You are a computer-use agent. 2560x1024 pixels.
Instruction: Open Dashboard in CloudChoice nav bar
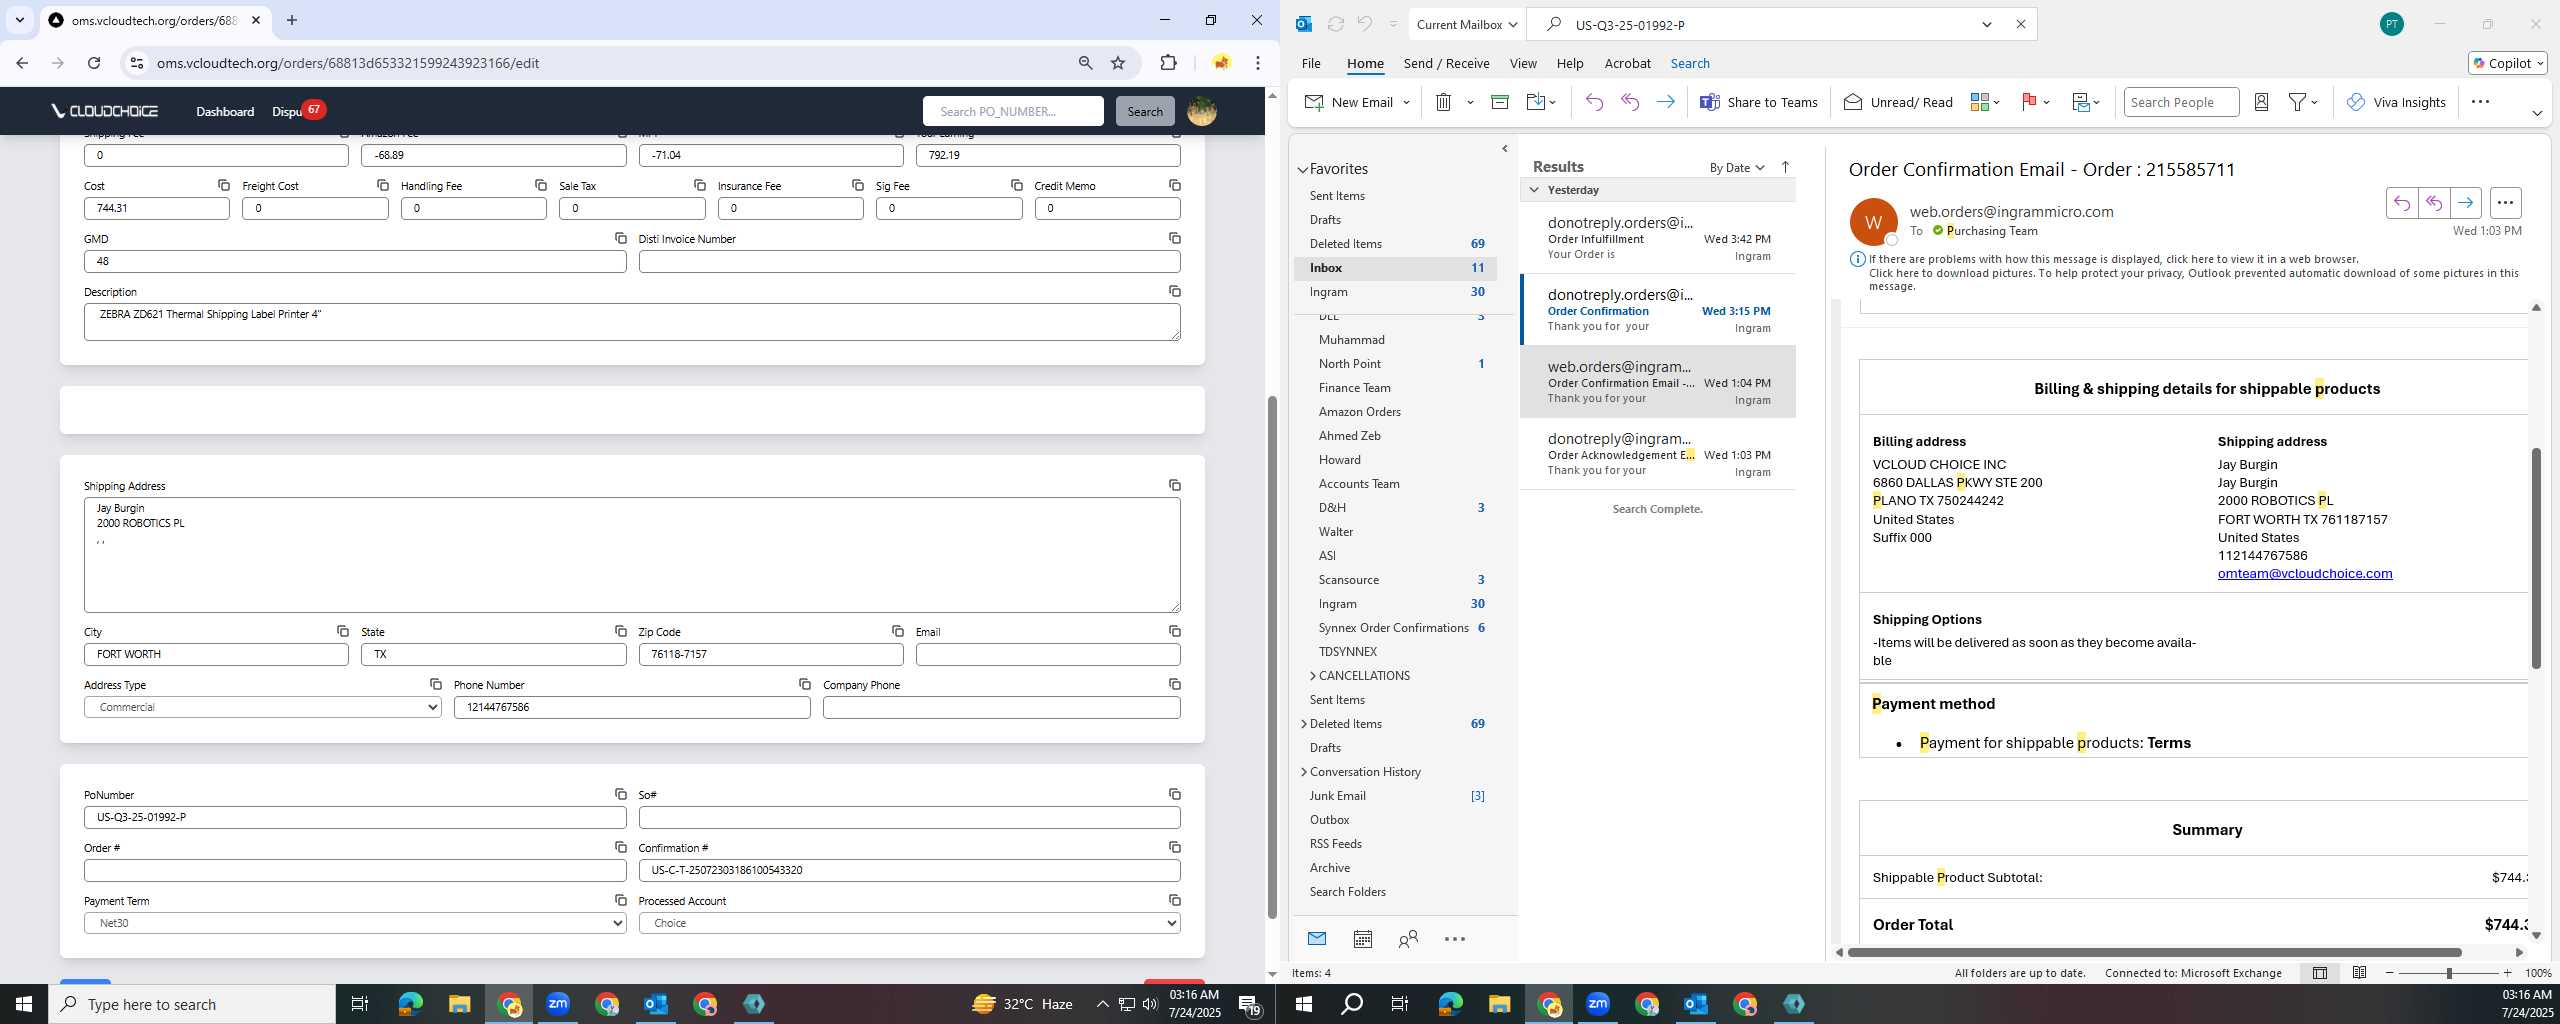click(x=225, y=111)
